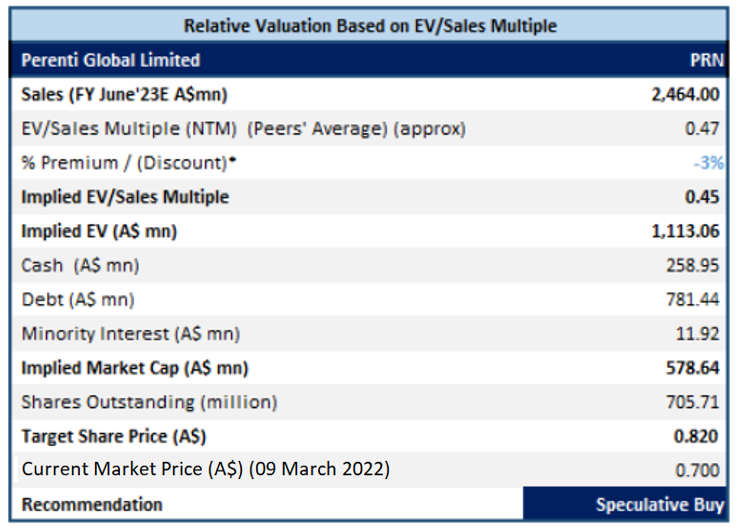The image size is (741, 532).
Task: Click the shares outstanding value 705.71
Action: click(x=693, y=402)
